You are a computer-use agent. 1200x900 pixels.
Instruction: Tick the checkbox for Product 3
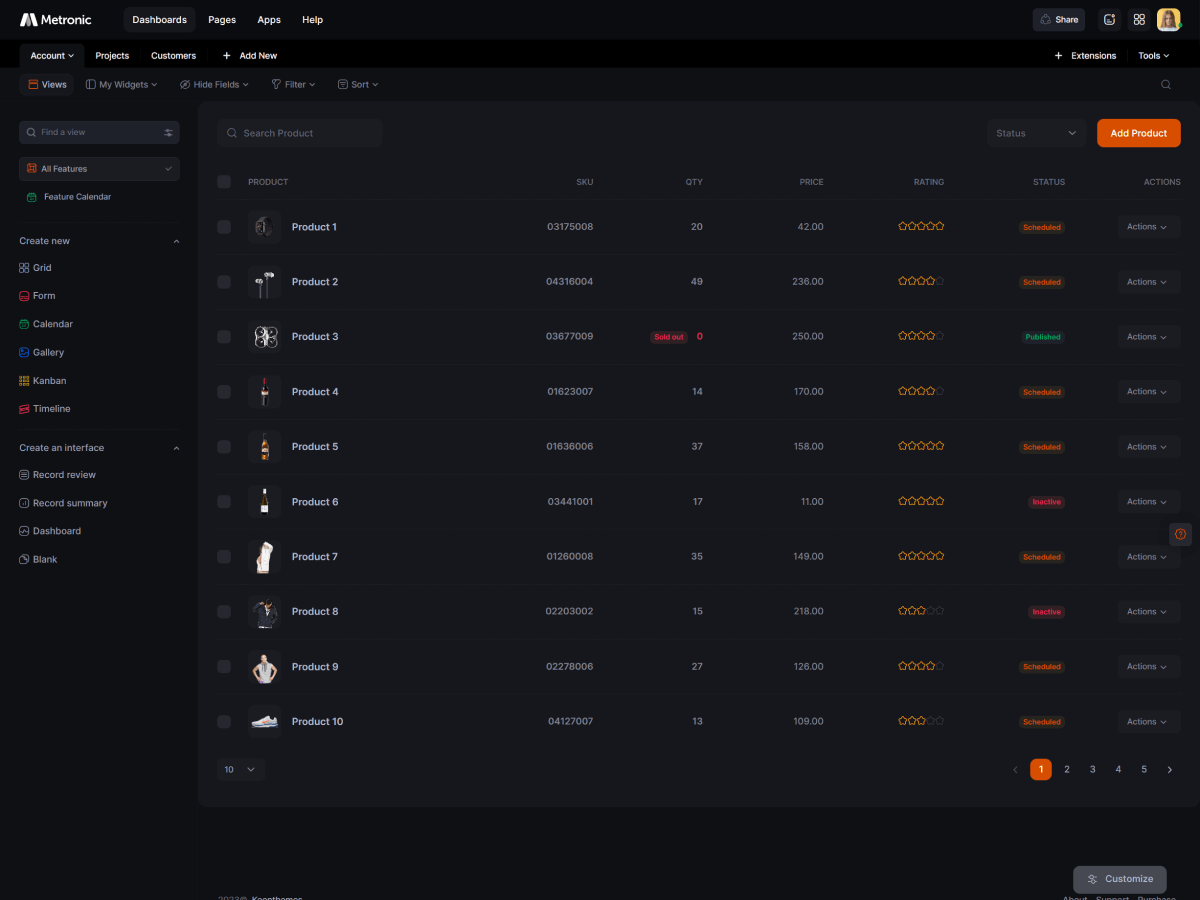pos(224,337)
